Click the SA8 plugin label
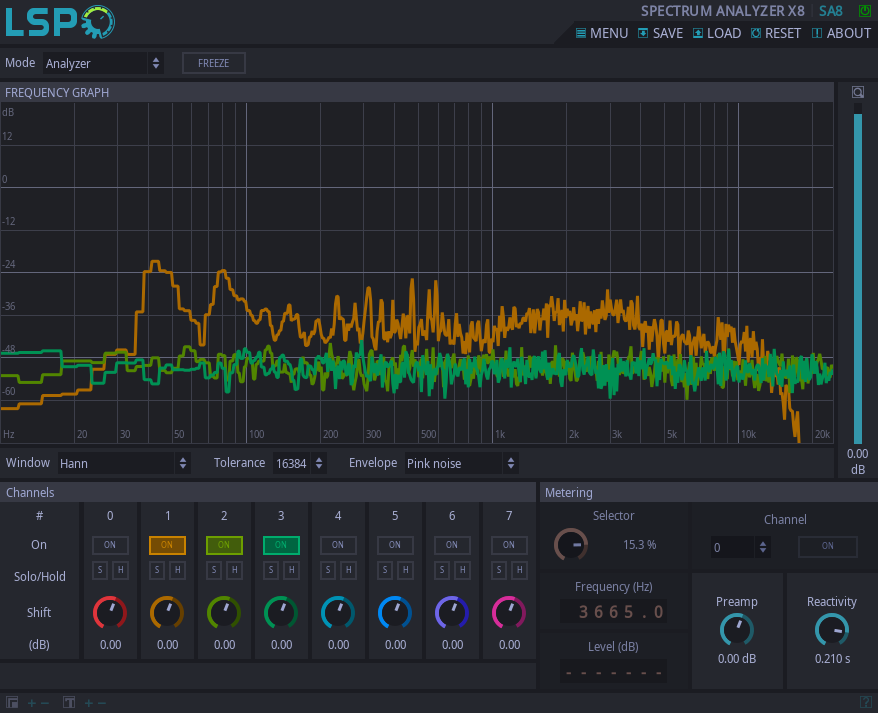 pos(831,11)
